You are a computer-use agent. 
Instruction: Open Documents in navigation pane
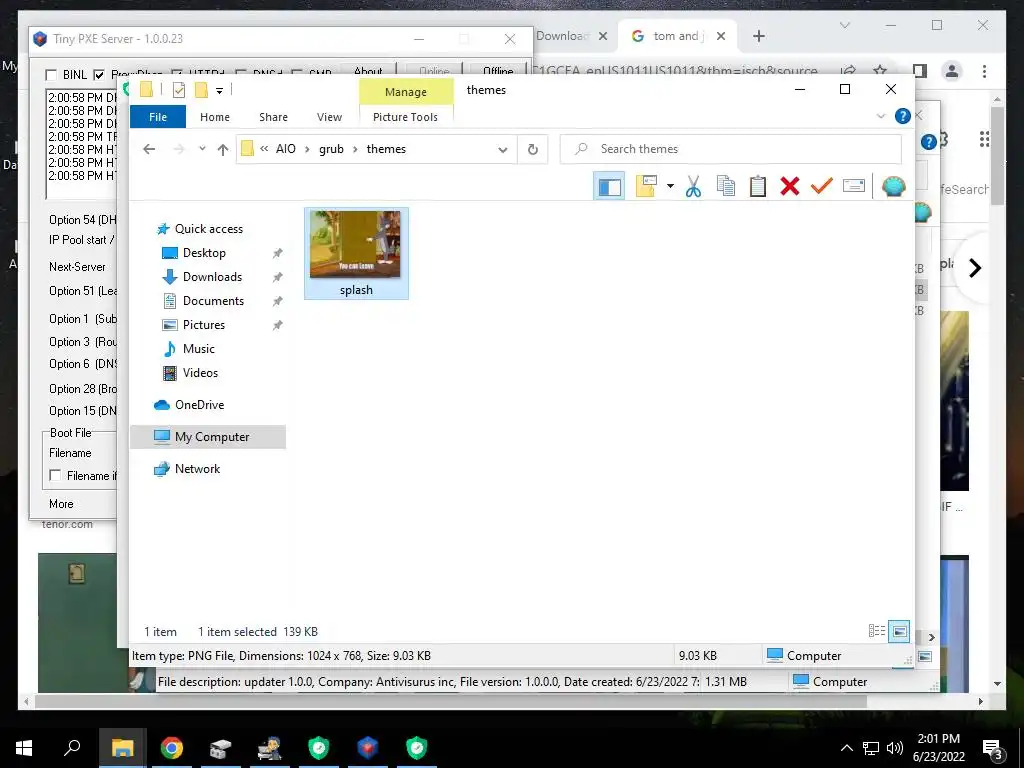point(213,301)
